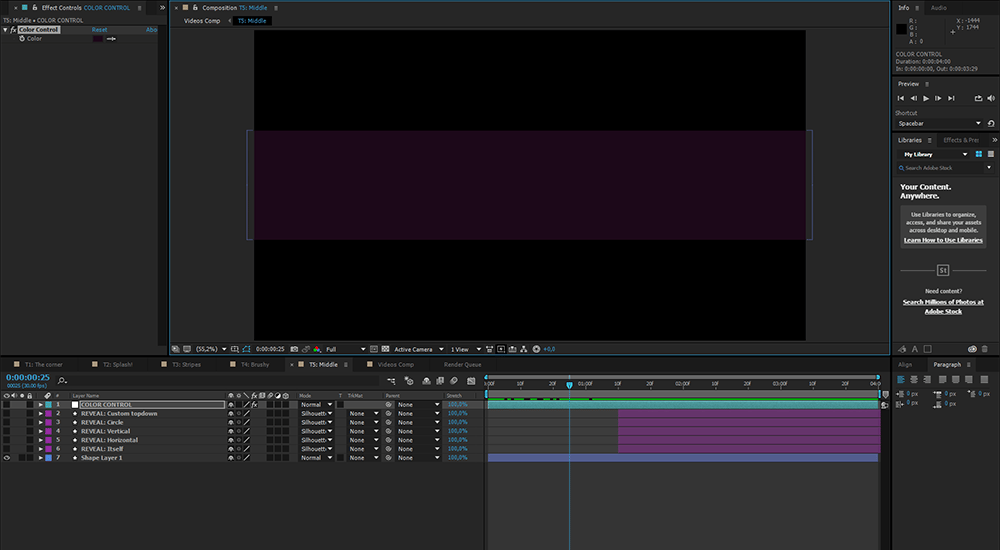
Task: Open blending mode dropdown for Shape Layer 1
Action: 316,457
